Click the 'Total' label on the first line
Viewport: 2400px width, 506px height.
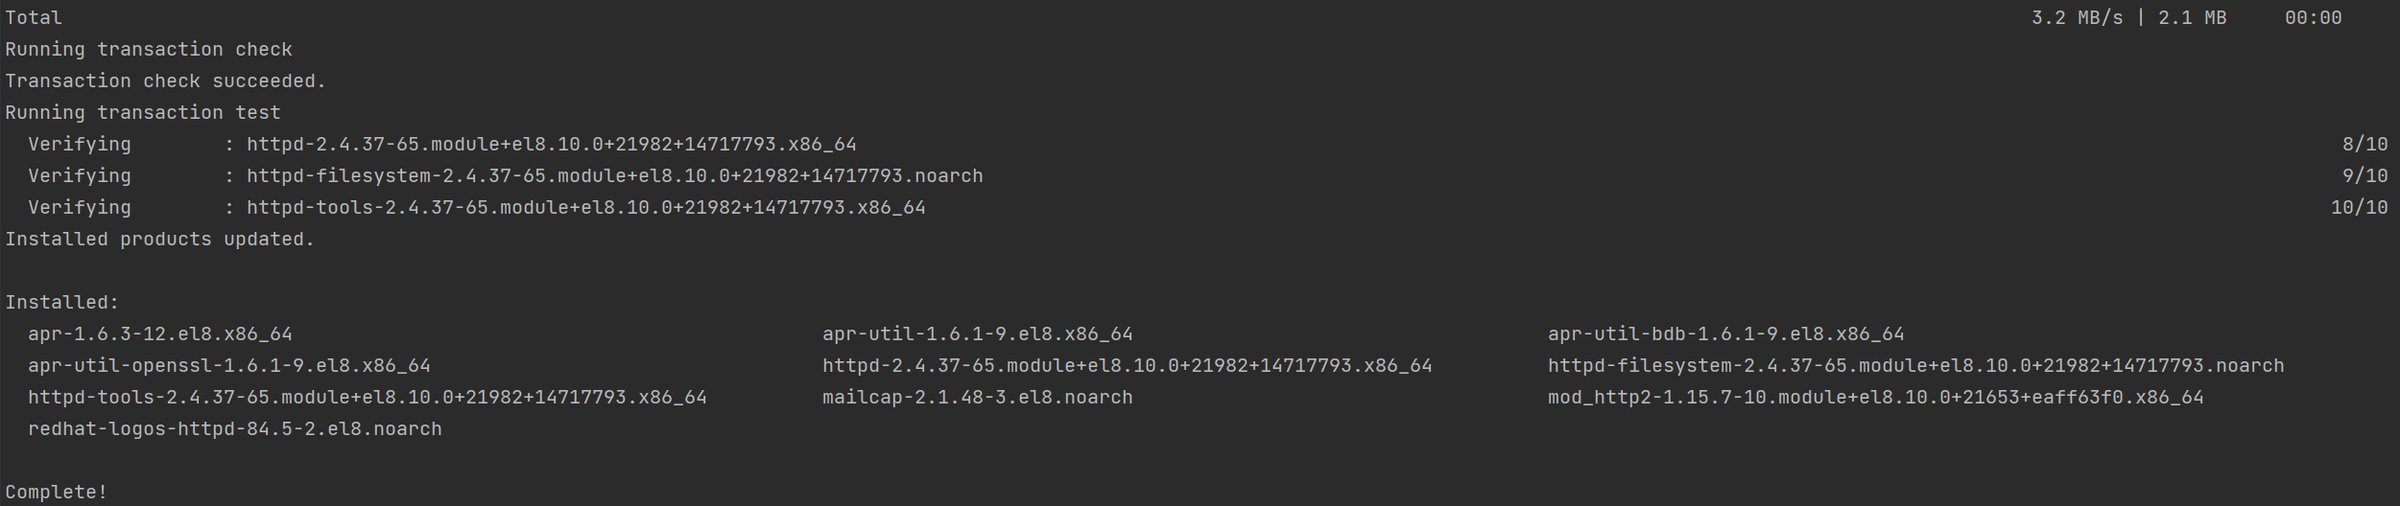pyautogui.click(x=34, y=18)
